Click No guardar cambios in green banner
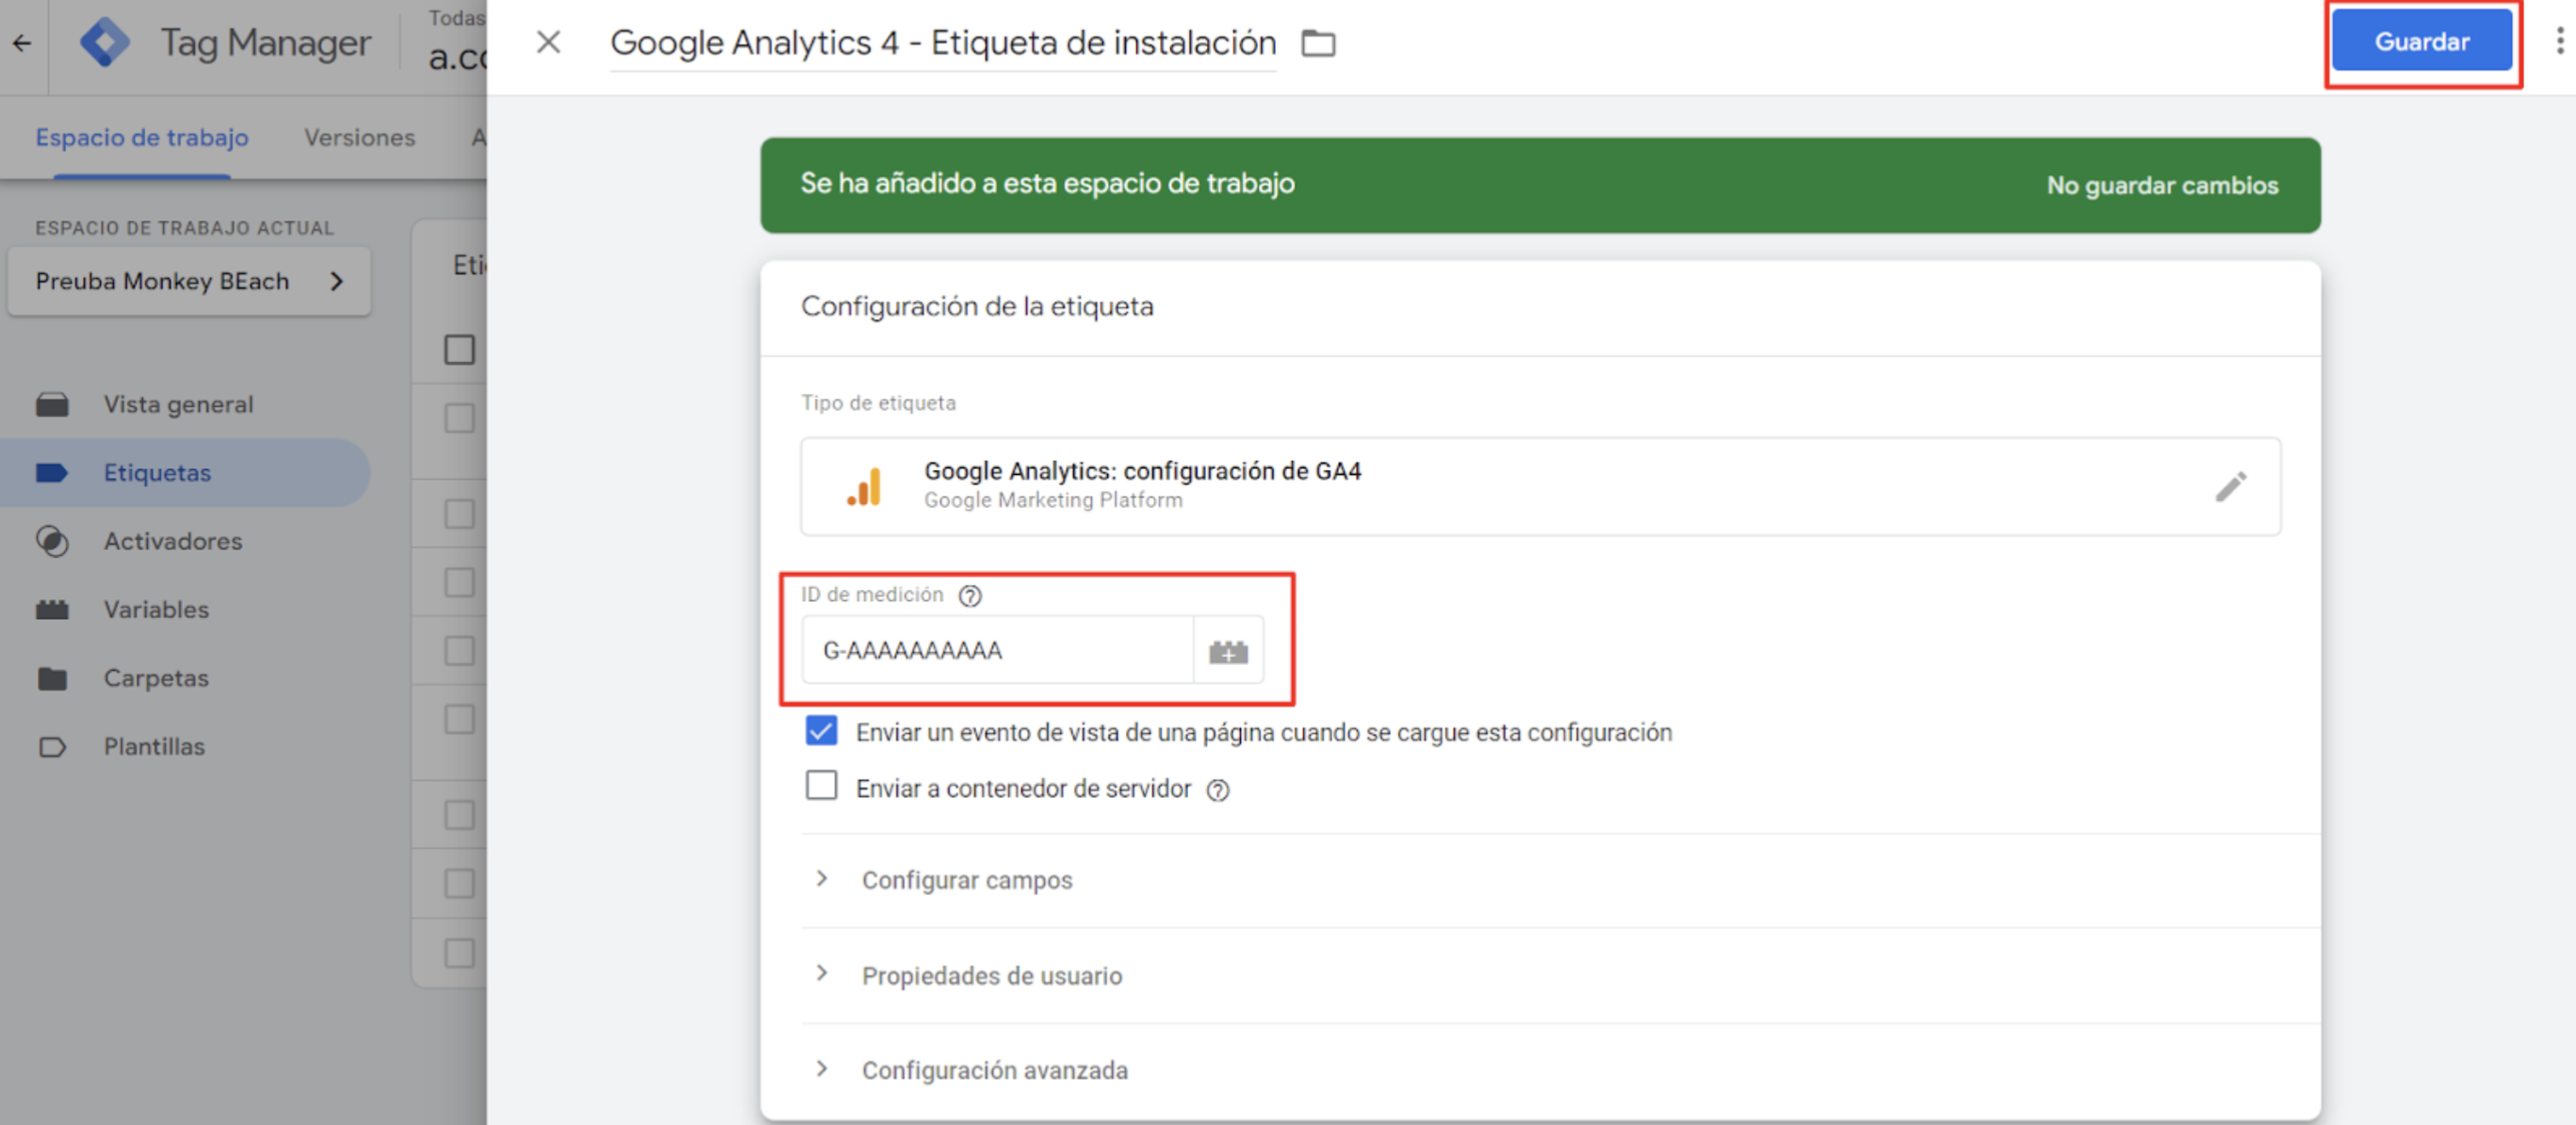 [x=2162, y=186]
